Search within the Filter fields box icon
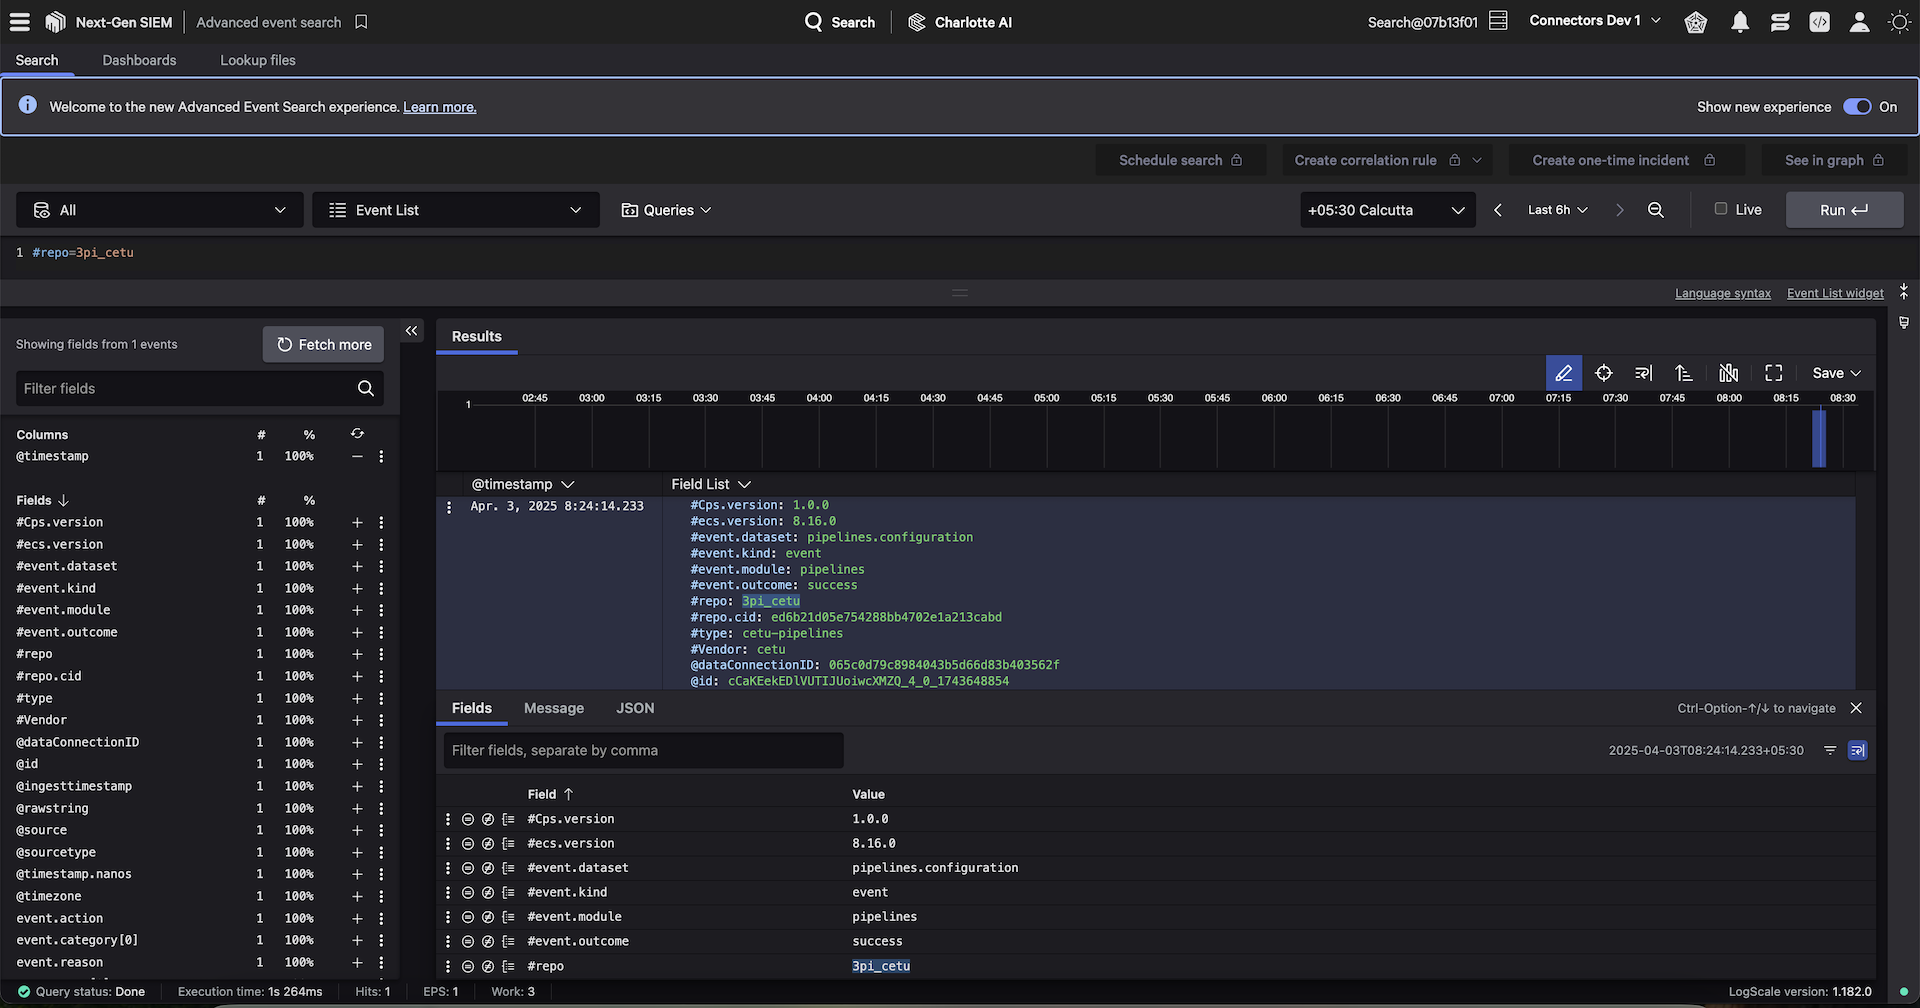The image size is (1920, 1008). click(x=366, y=388)
